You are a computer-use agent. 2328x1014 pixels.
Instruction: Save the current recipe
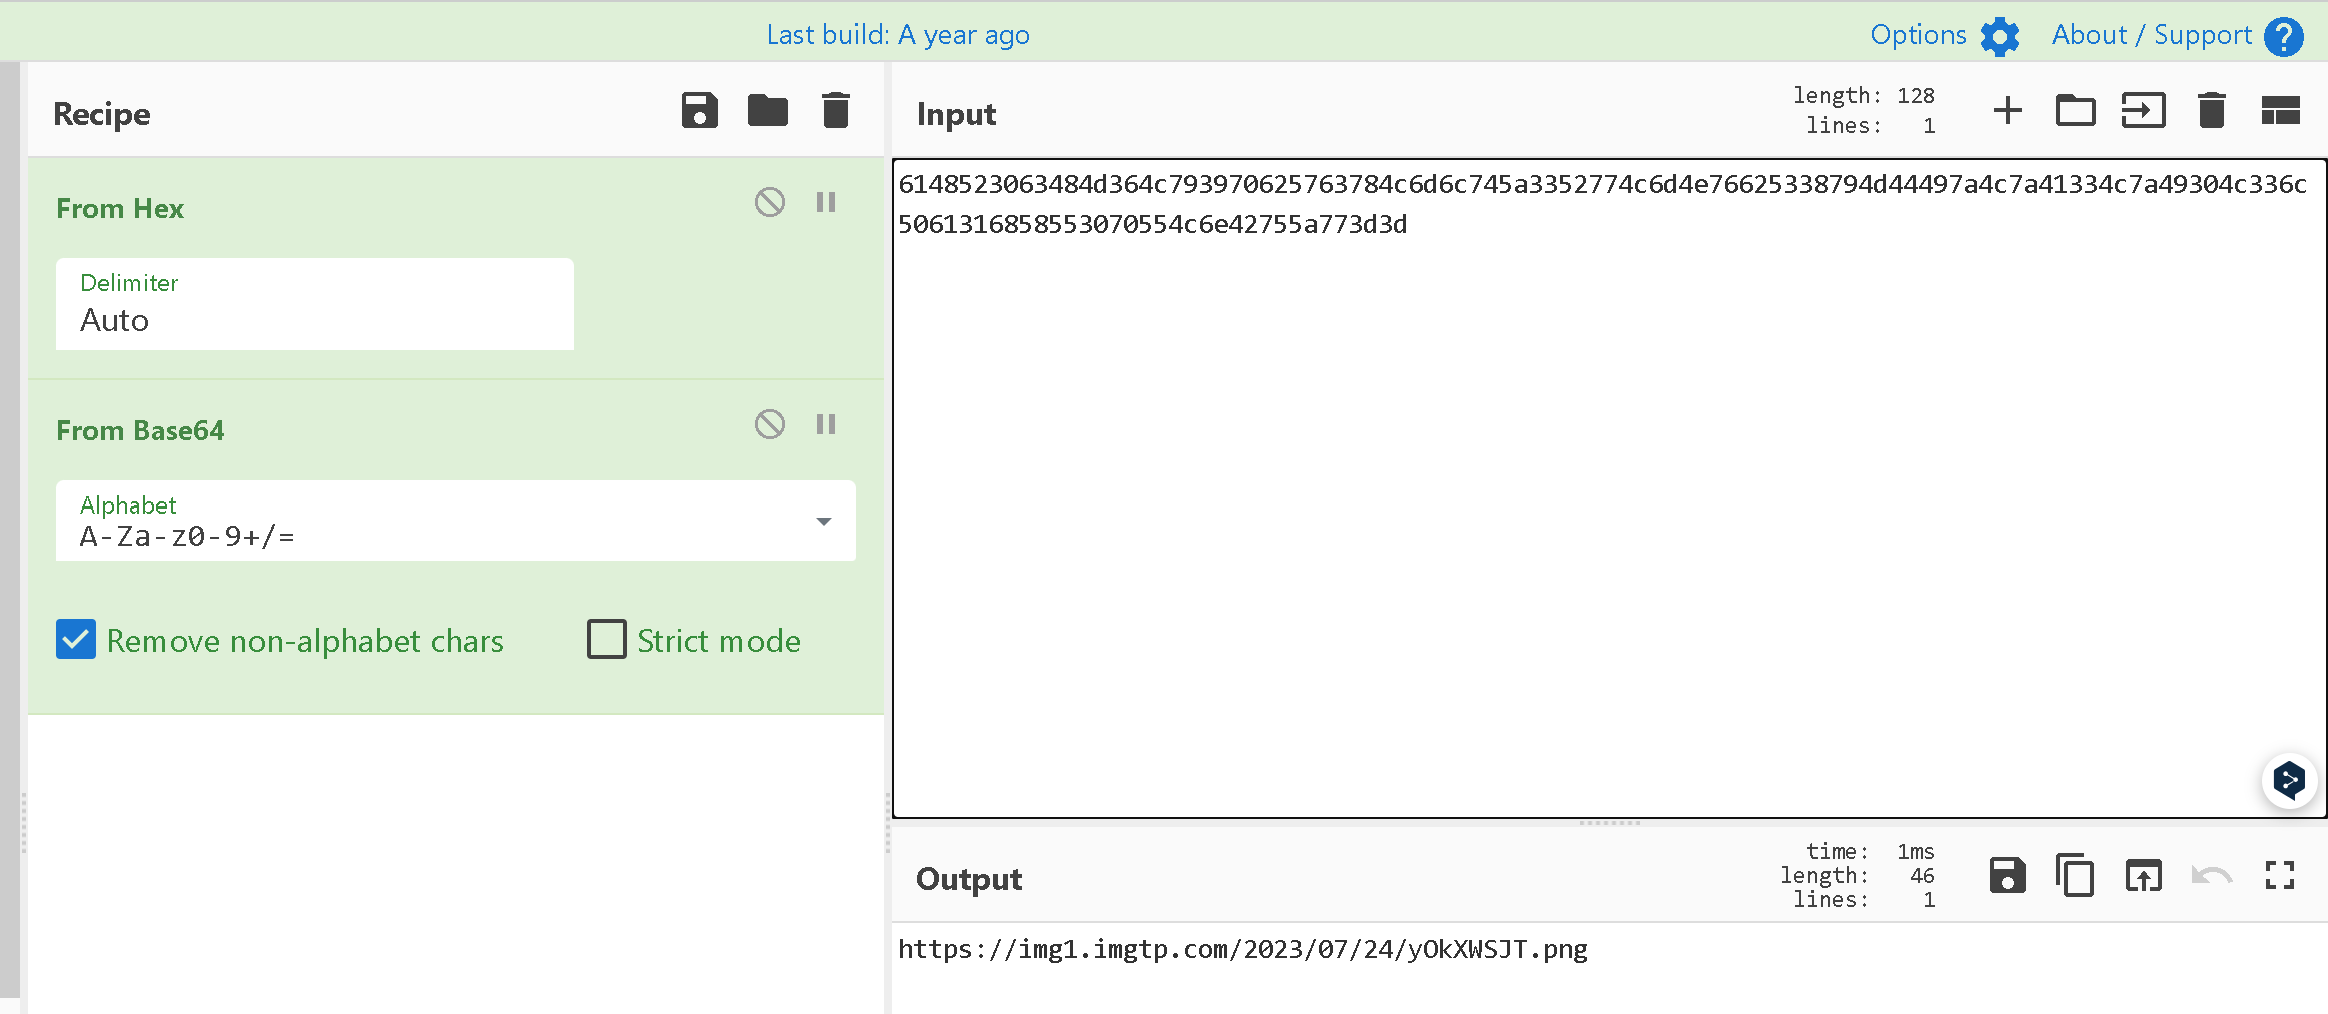click(x=699, y=110)
